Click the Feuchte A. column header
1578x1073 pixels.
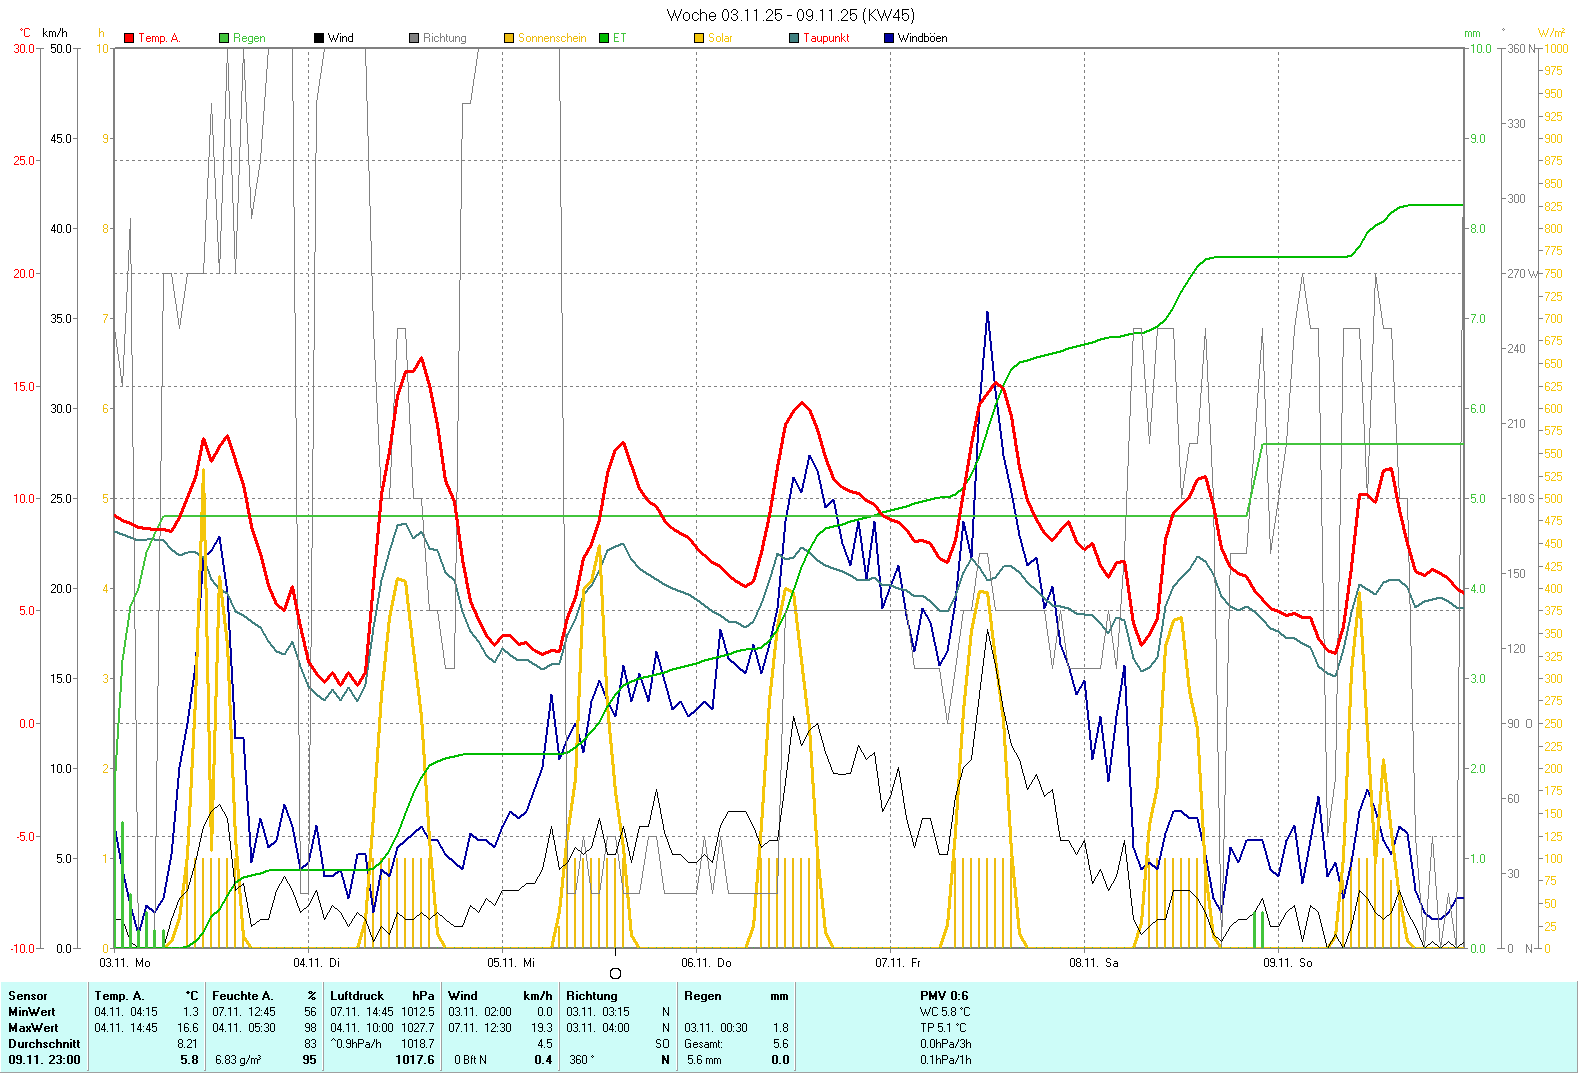point(242,996)
